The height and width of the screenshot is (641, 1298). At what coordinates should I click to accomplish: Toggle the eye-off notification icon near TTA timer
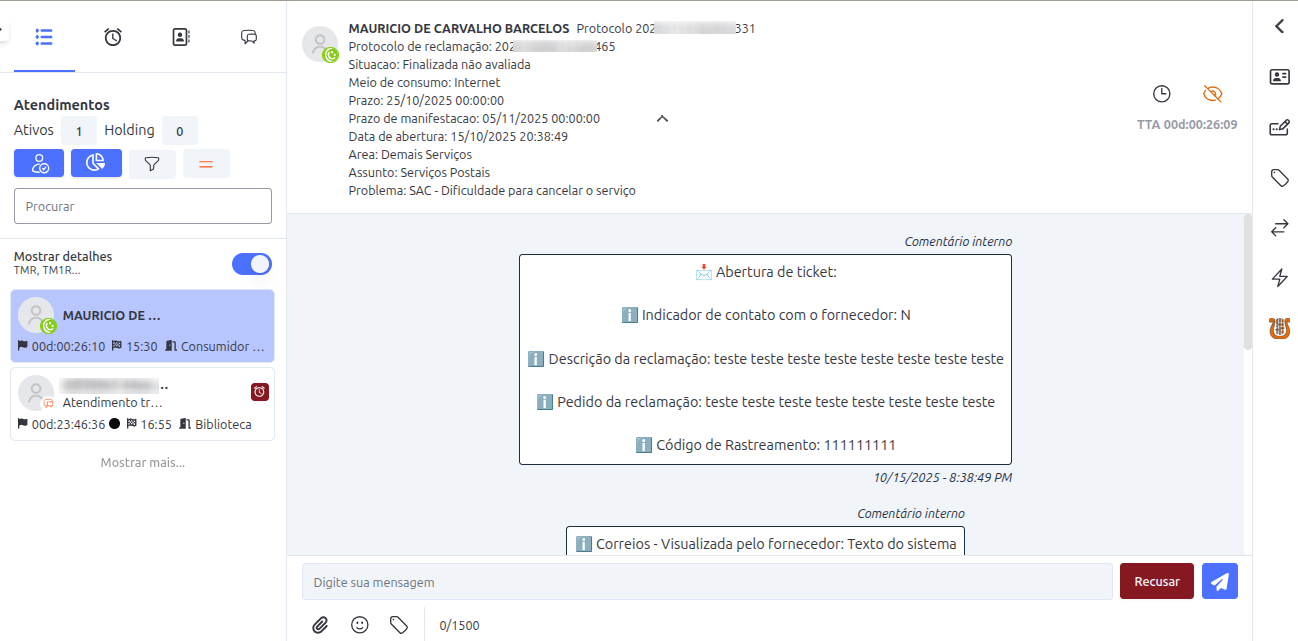pyautogui.click(x=1212, y=93)
